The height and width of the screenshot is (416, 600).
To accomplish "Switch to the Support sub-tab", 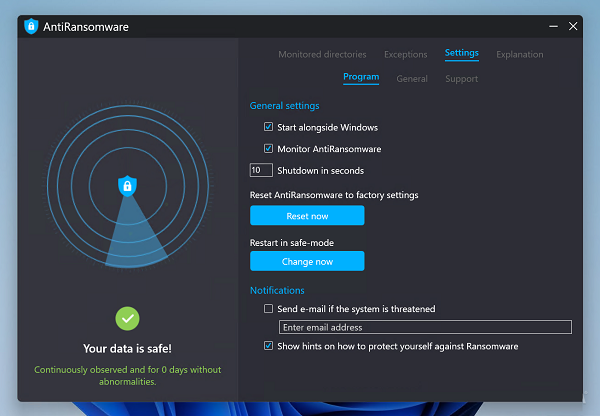I will coord(461,79).
